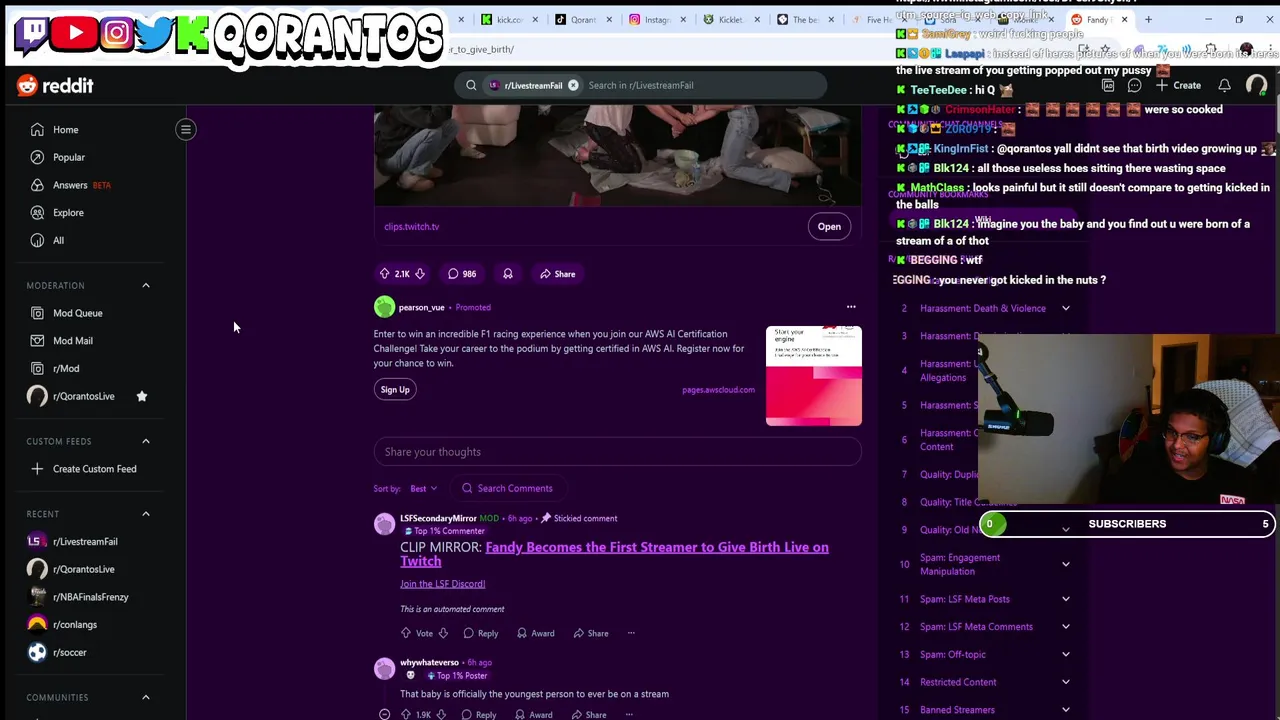The height and width of the screenshot is (720, 1280).
Task: Collapse the whywhateverso comment thread
Action: (x=384, y=714)
